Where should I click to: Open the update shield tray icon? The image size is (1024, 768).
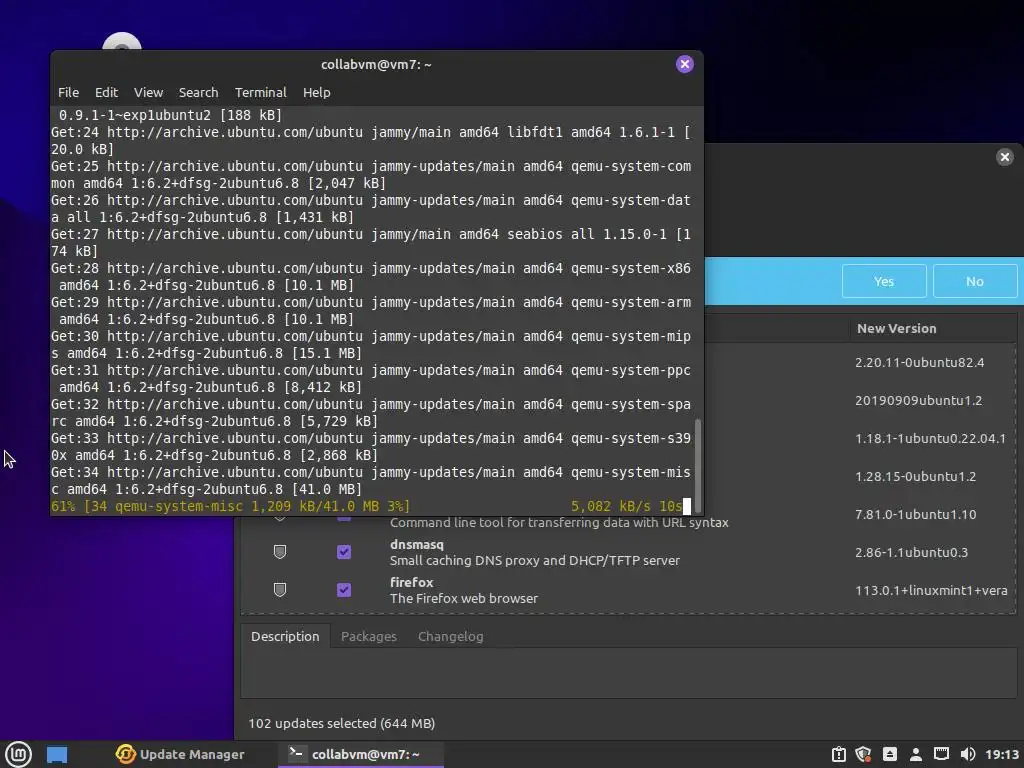tap(863, 754)
